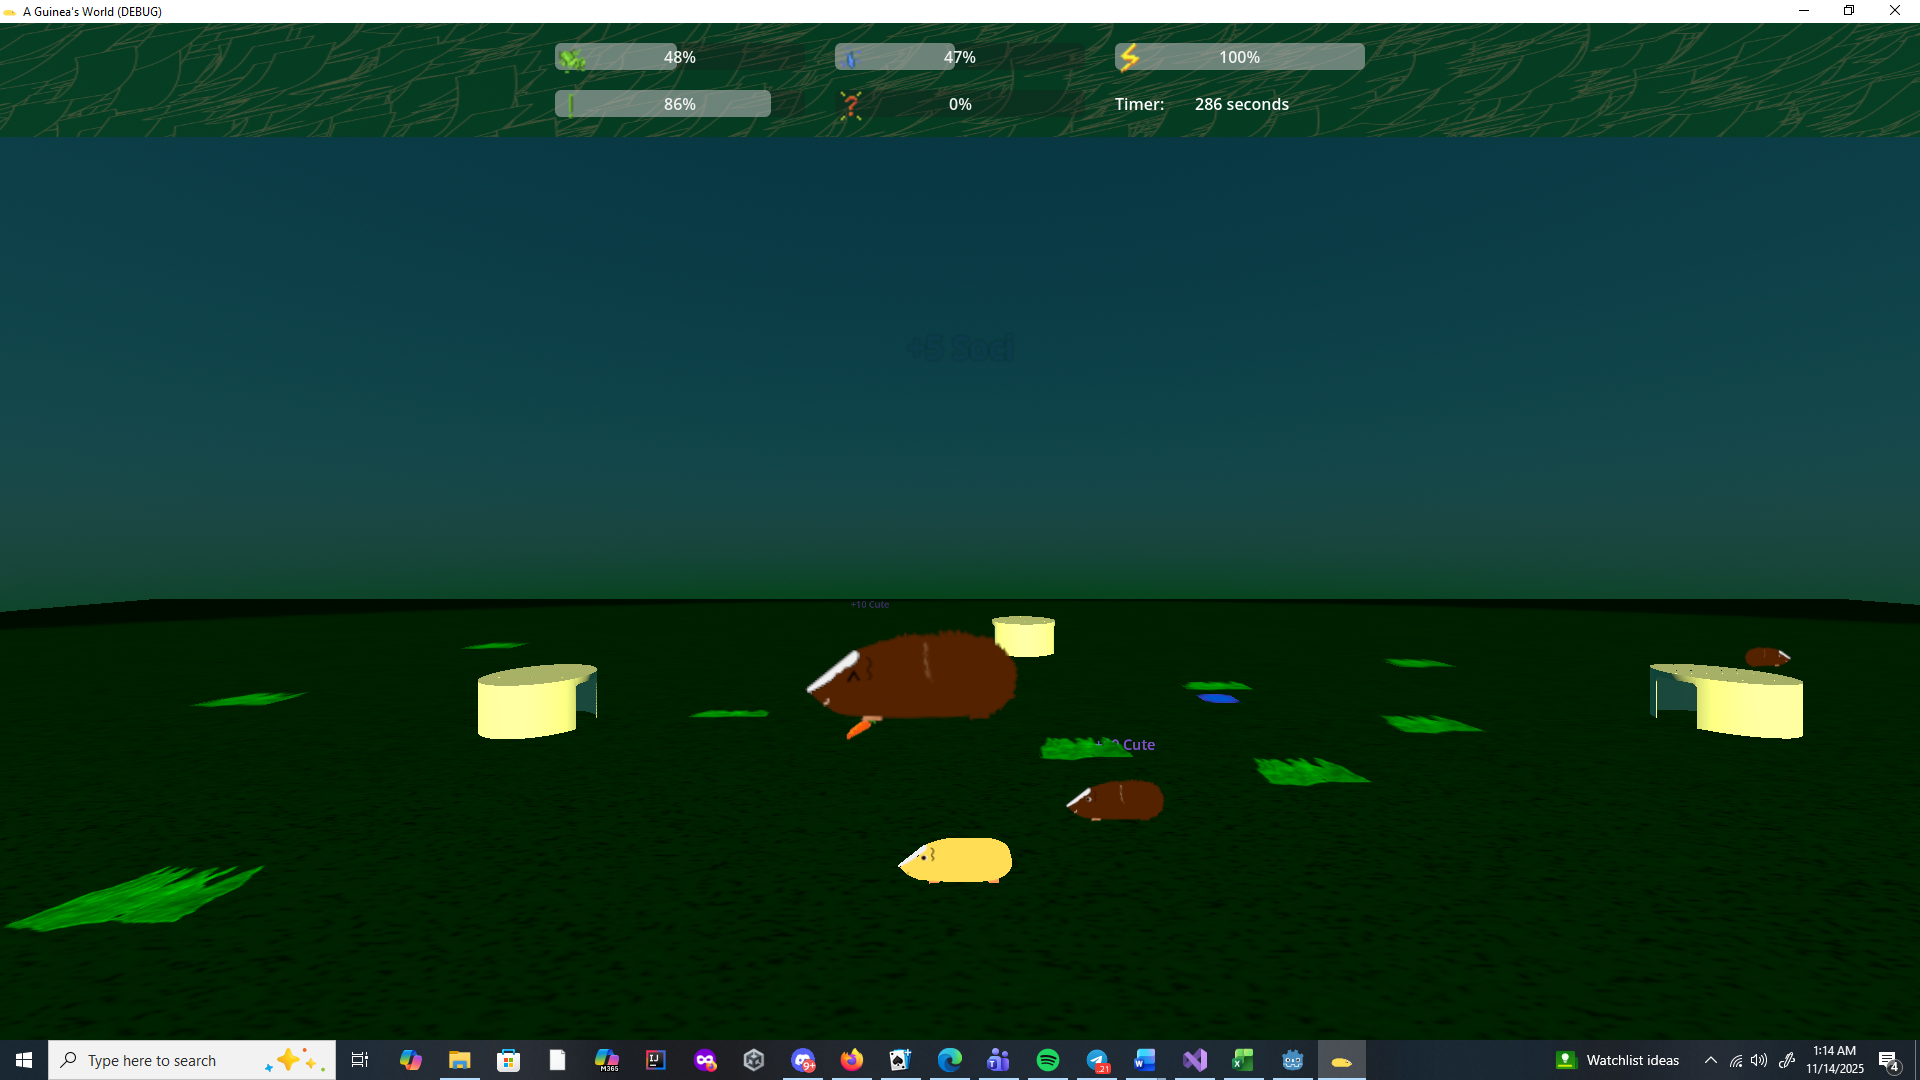Viewport: 1920px width, 1080px height.
Task: Click the orange carrot under the big guinea pig
Action: 859,728
